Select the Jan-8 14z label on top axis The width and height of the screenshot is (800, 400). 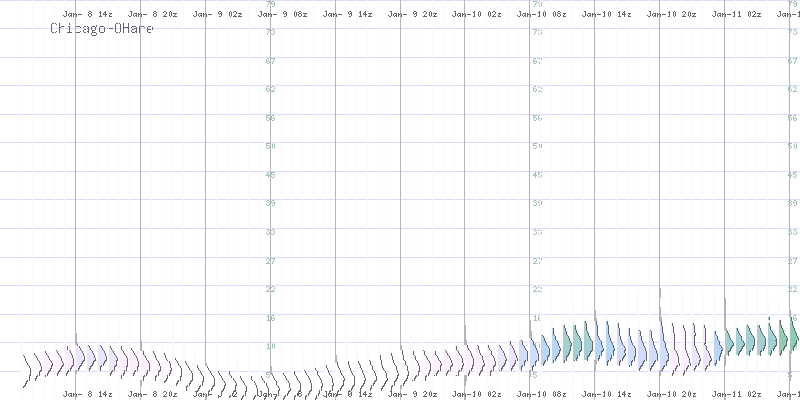87,16
